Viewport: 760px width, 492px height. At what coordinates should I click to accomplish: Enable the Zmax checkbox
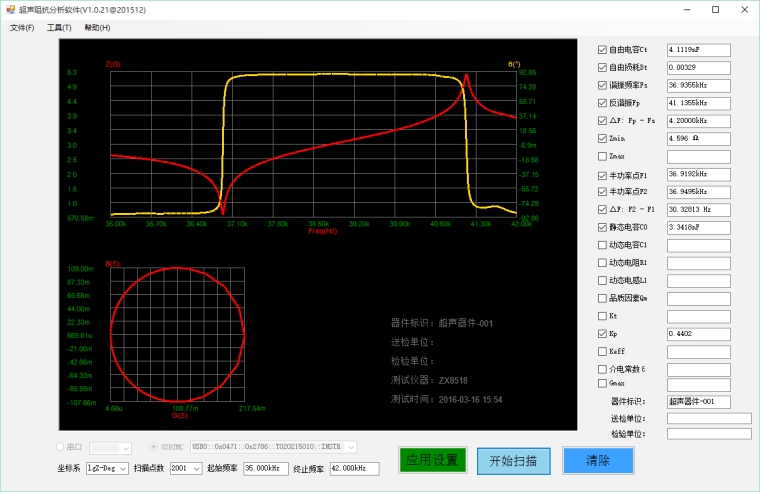pyautogui.click(x=602, y=157)
